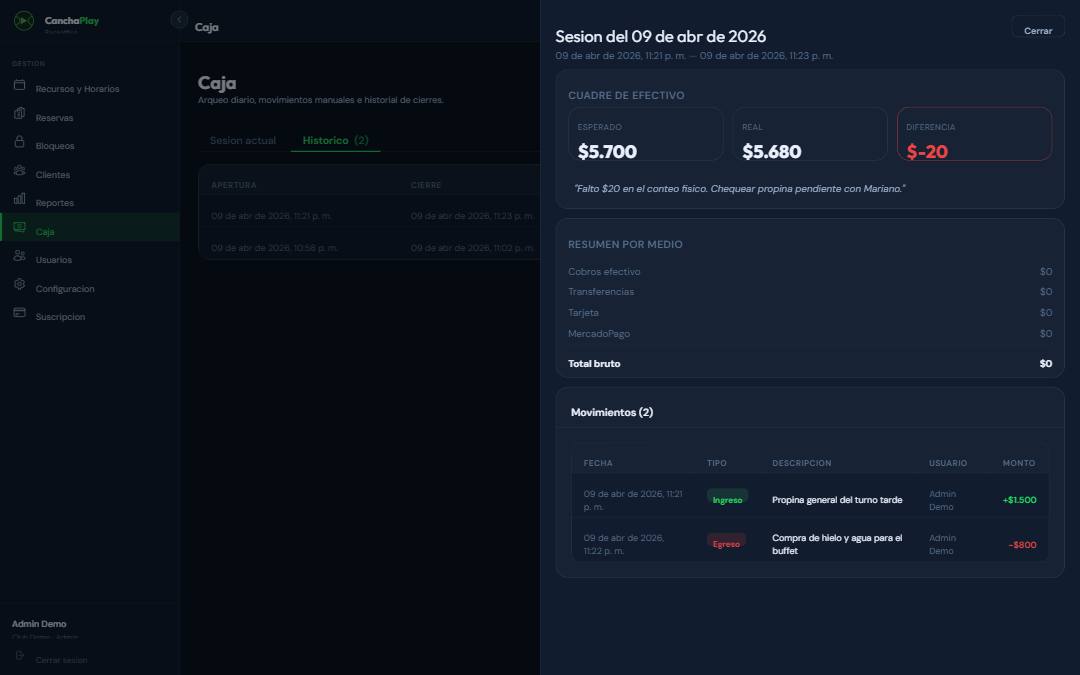Screen dimensions: 1080x675
Task: Click the Admin Demo profile name
Action: [x=39, y=624]
